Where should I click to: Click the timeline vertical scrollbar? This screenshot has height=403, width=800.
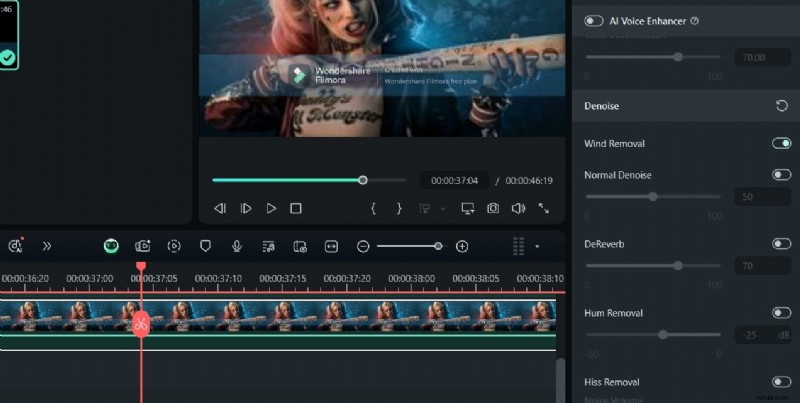560,380
